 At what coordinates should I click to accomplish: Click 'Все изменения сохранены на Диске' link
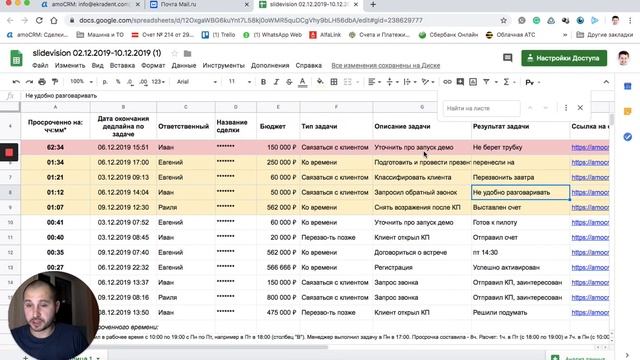385,65
